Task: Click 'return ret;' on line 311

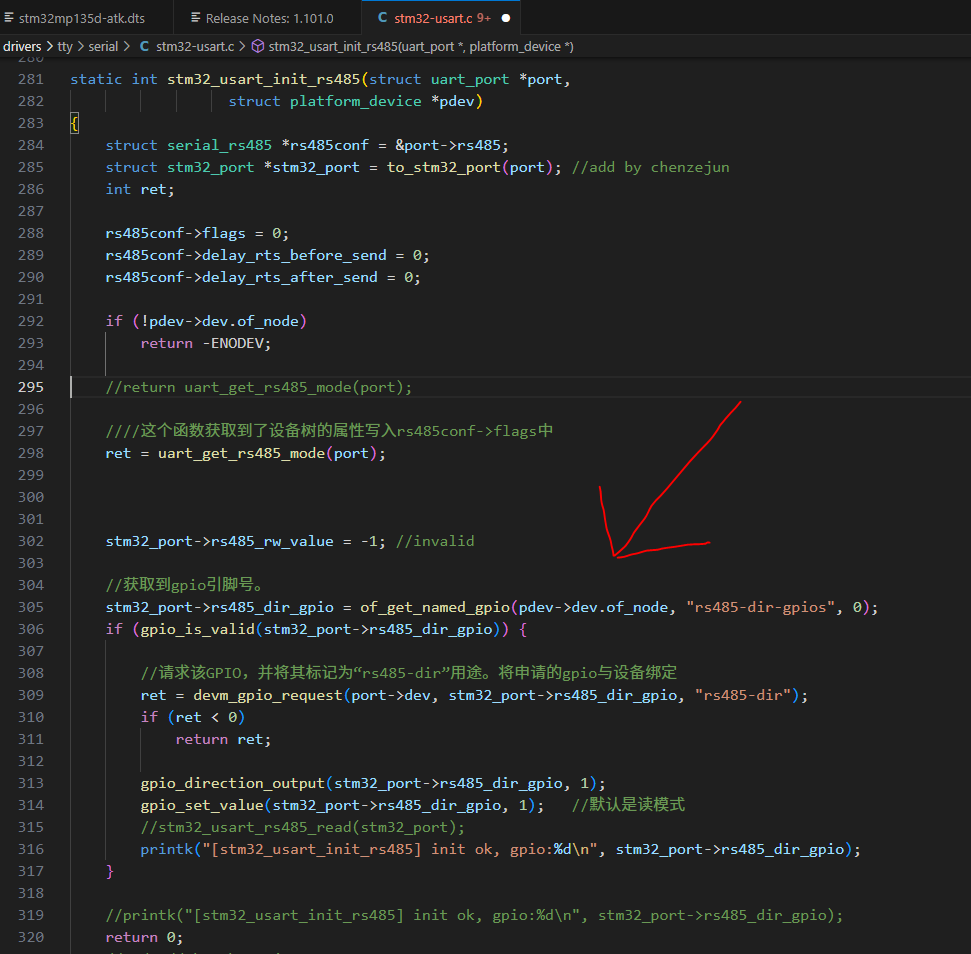Action: [x=223, y=739]
